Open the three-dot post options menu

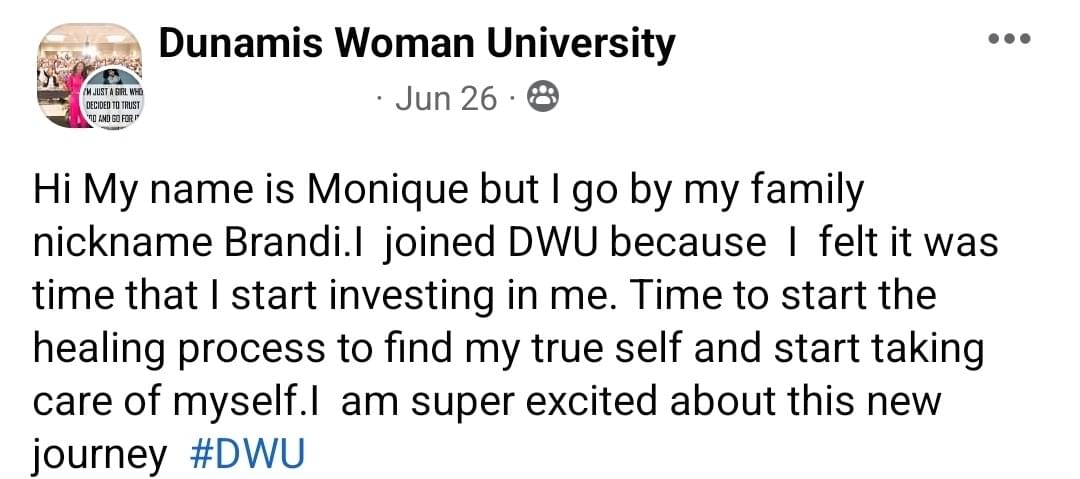coord(1009,39)
